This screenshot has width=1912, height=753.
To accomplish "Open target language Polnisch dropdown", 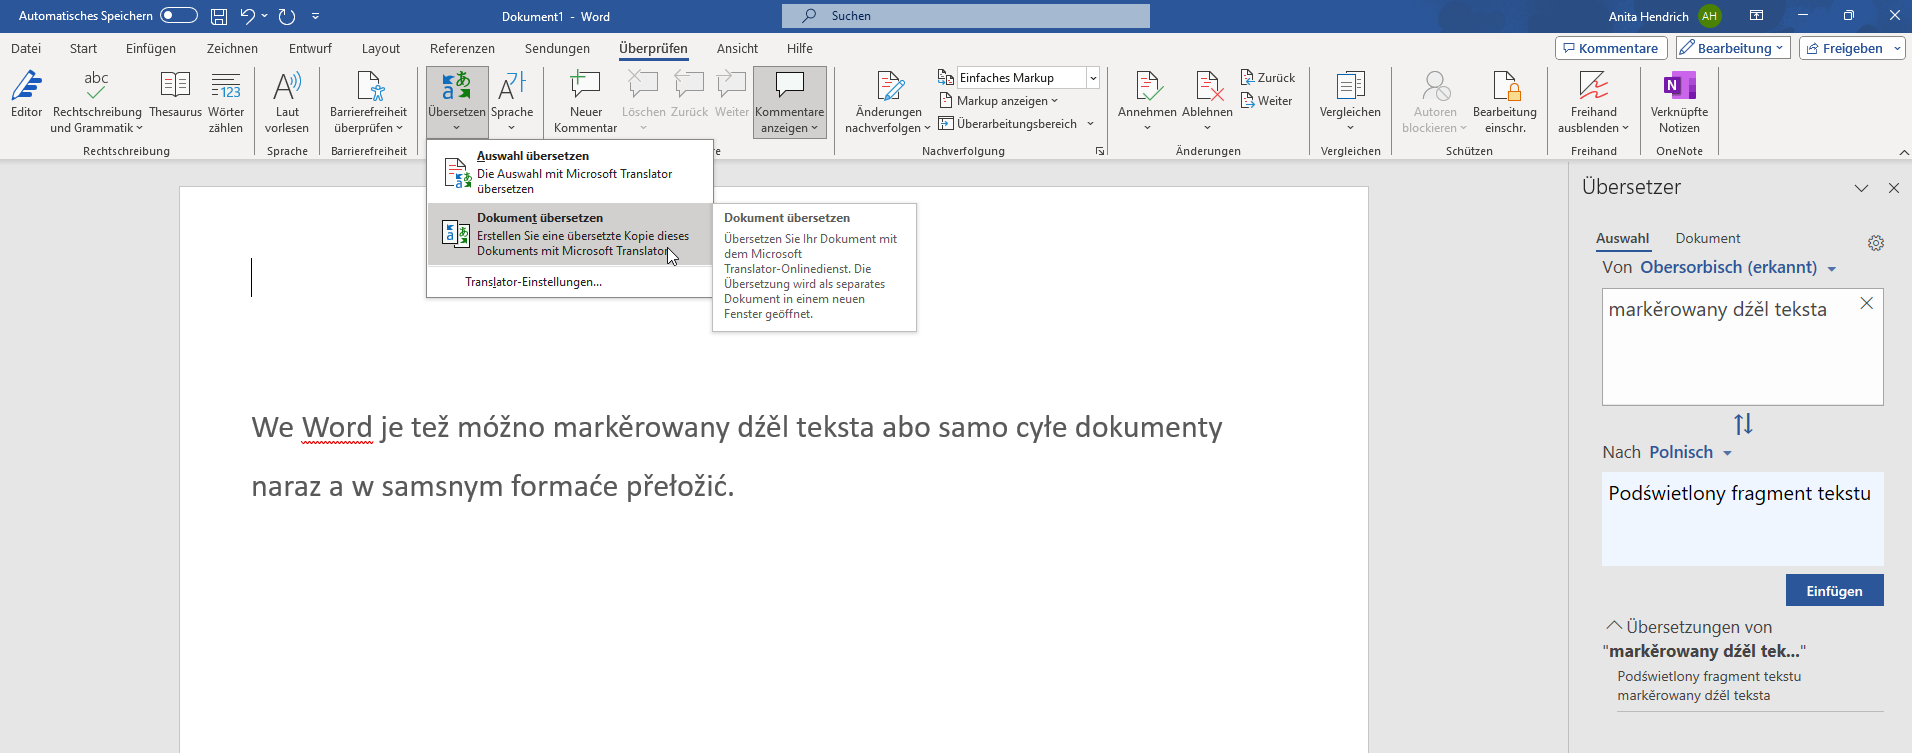I will click(1690, 452).
